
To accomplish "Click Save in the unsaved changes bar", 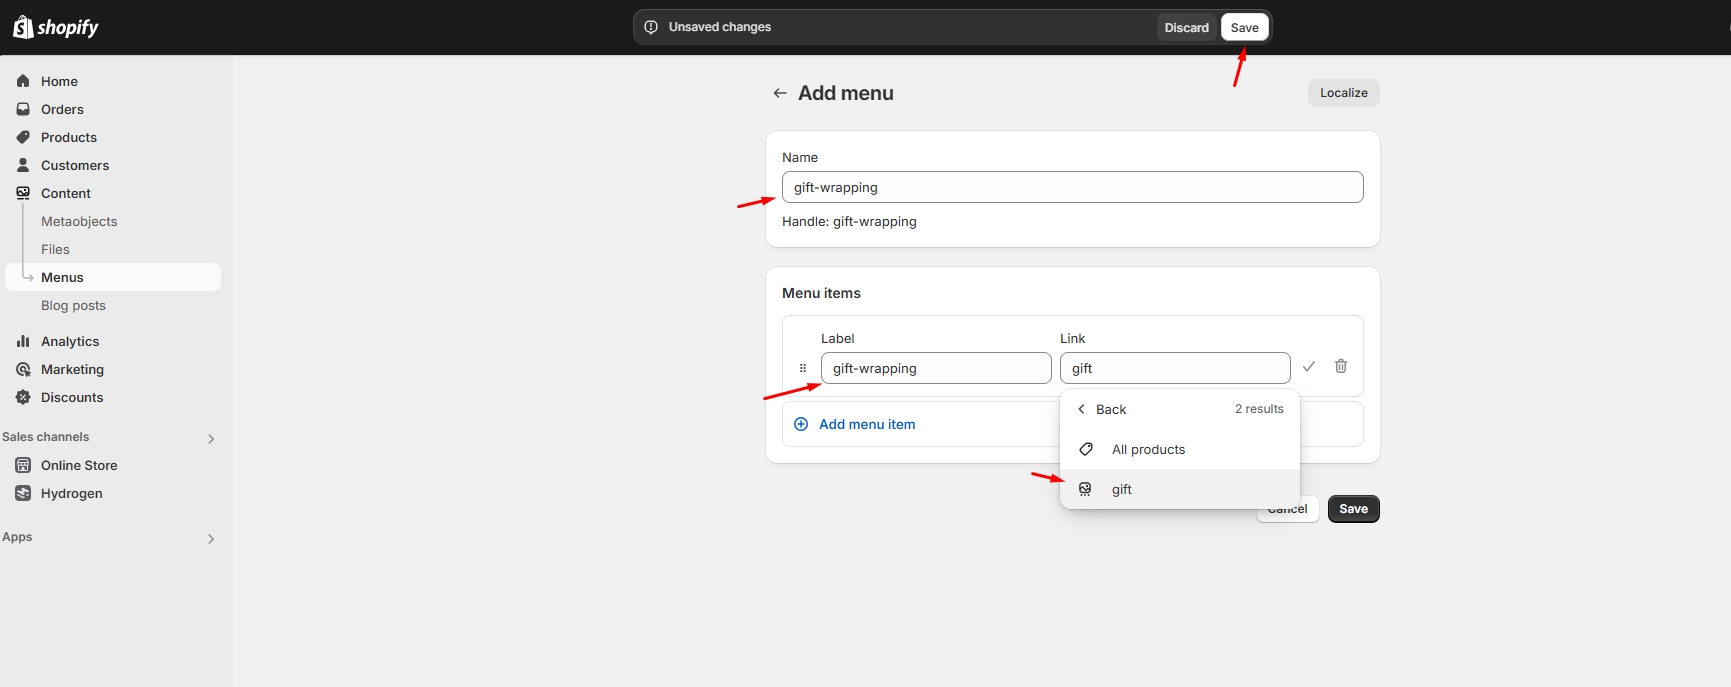I will click(1244, 27).
